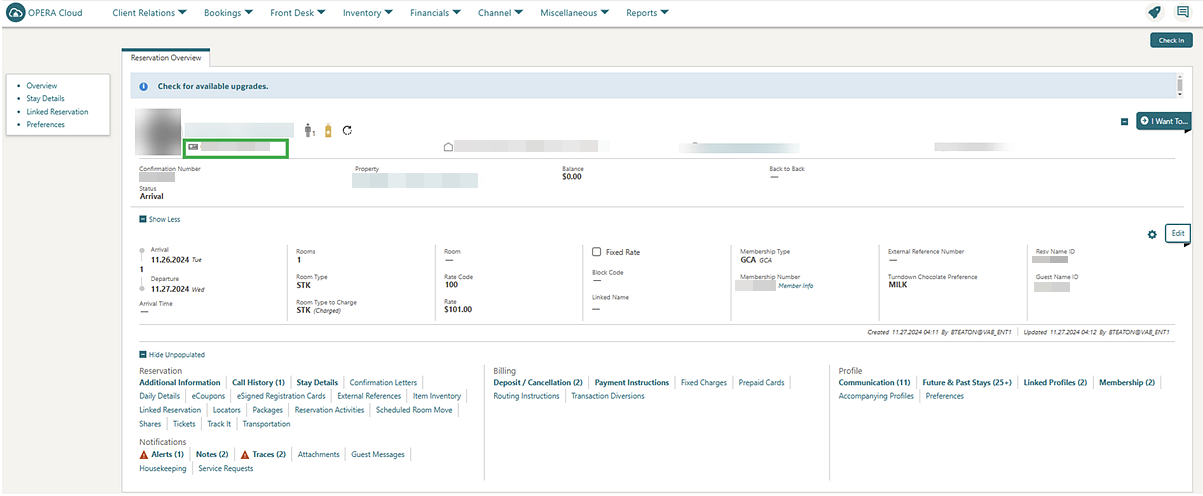
Task: Go to Overview in side navigation
Action: pyautogui.click(x=42, y=86)
